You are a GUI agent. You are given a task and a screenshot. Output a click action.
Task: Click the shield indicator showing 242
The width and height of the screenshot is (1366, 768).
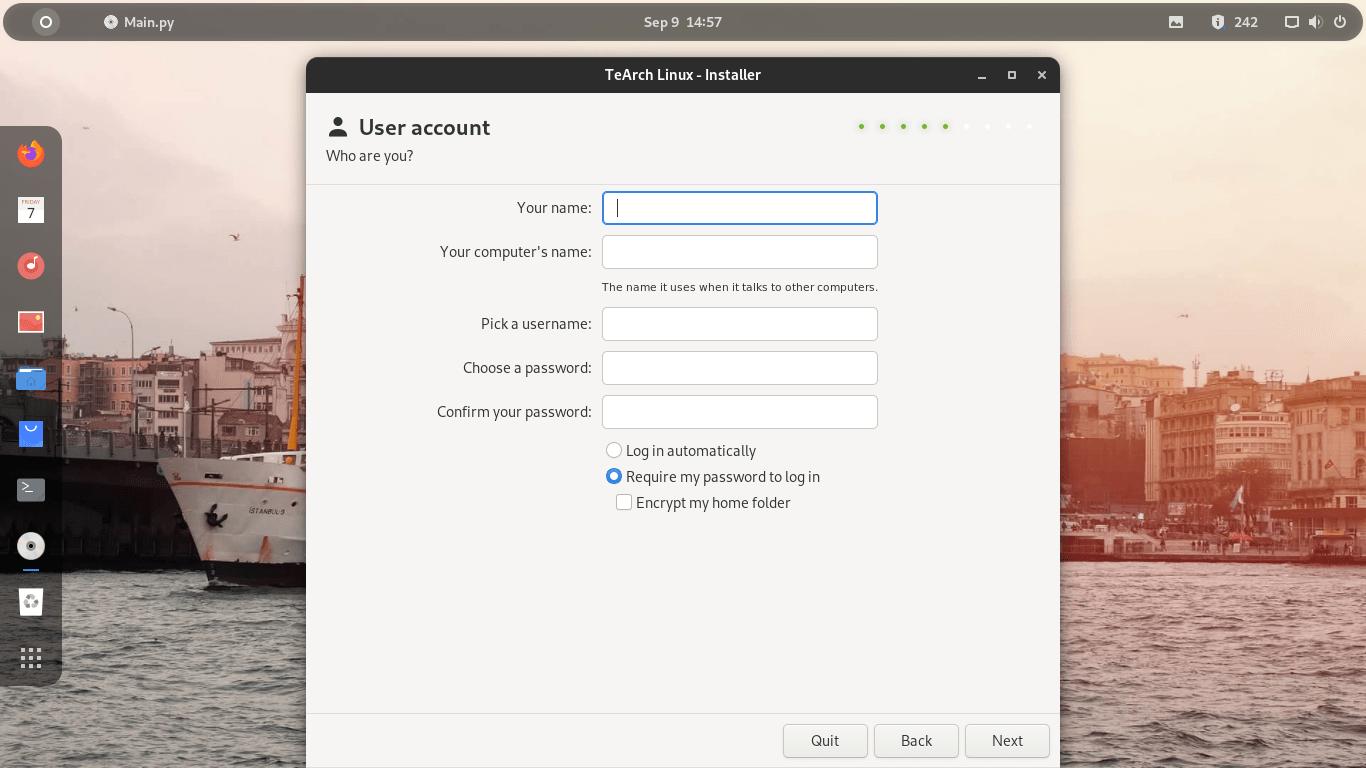pyautogui.click(x=1234, y=22)
